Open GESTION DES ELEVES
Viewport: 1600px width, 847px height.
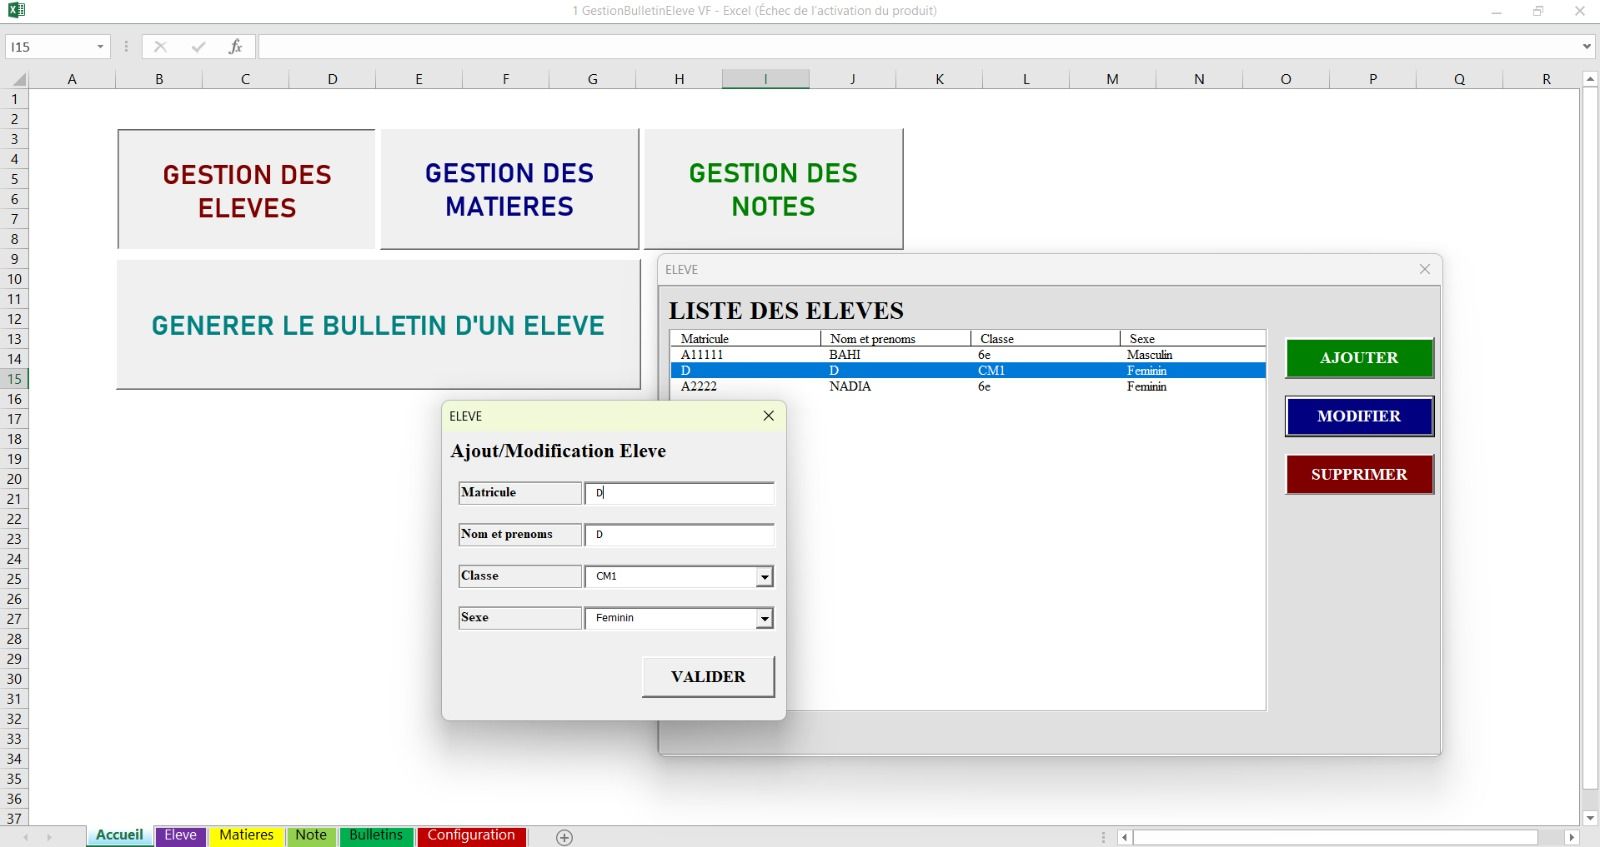point(246,189)
